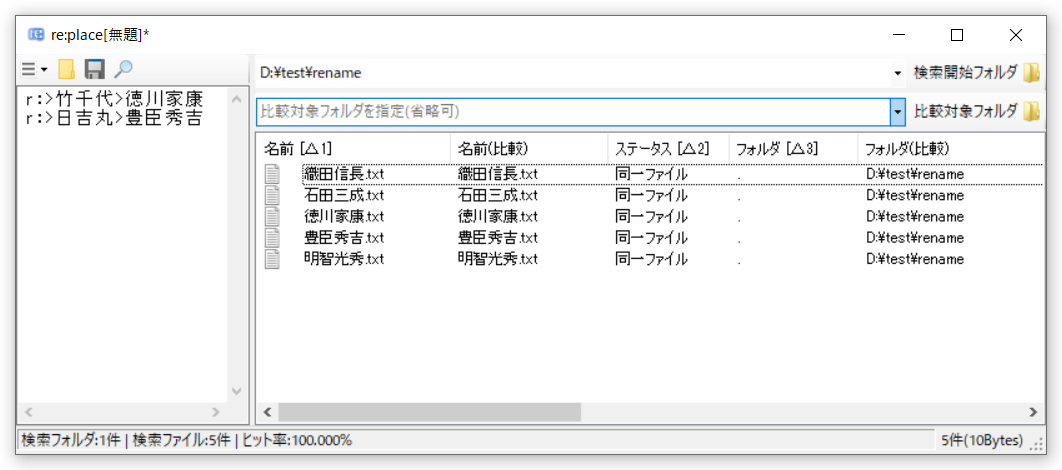Click the 検索開始フォルダ folder icon
This screenshot has height=470, width=1062.
click(x=1031, y=73)
